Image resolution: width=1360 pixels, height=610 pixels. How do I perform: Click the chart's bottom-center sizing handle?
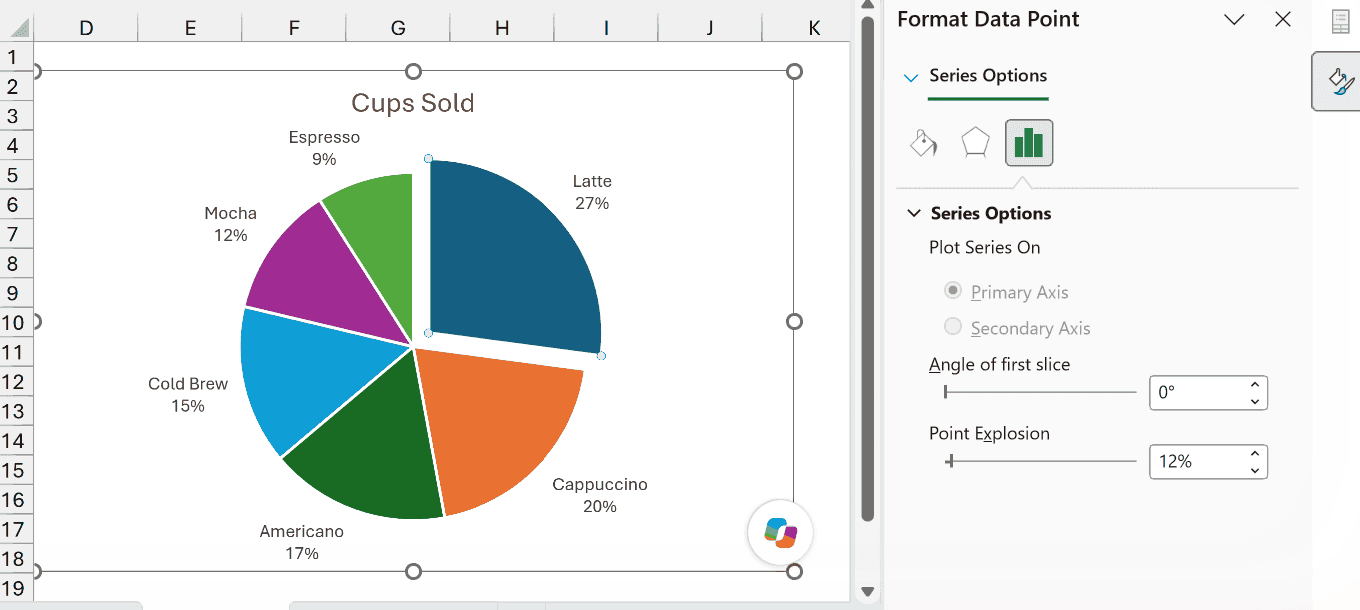coord(413,572)
